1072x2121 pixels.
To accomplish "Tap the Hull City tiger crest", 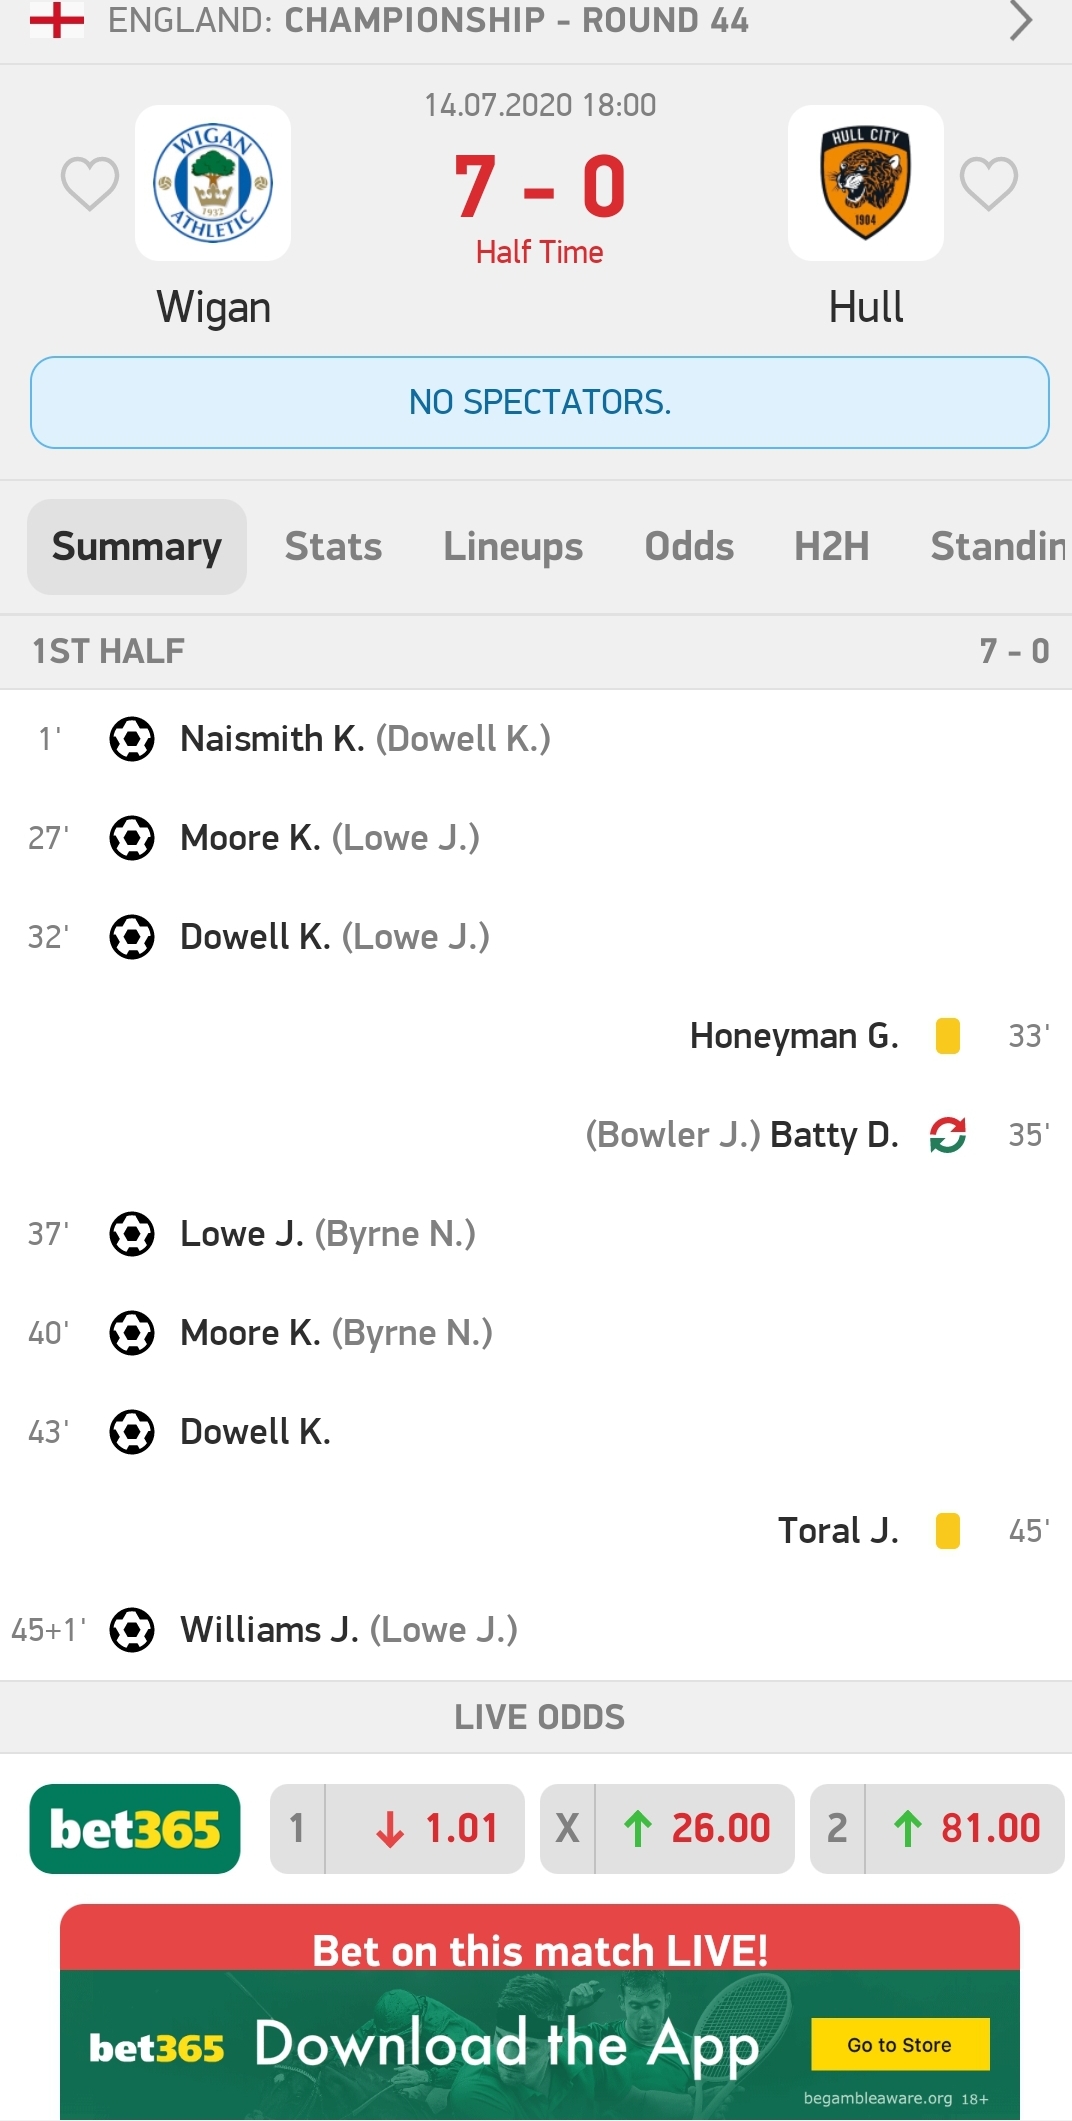I will click(x=865, y=183).
